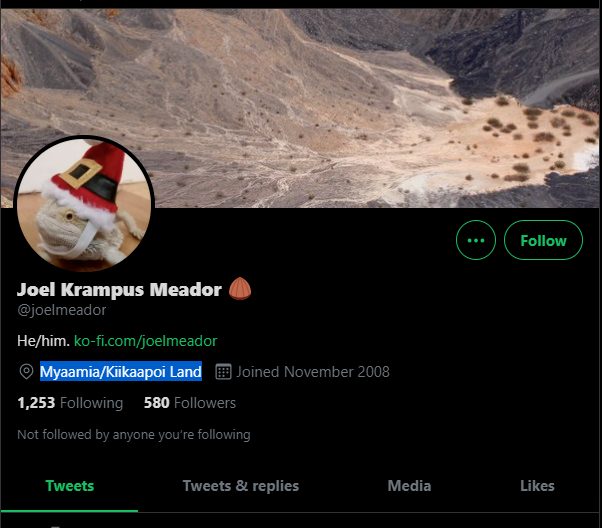Screen dimensions: 602x528
Task: Click the Joined November 2008 text
Action: pos(313,372)
